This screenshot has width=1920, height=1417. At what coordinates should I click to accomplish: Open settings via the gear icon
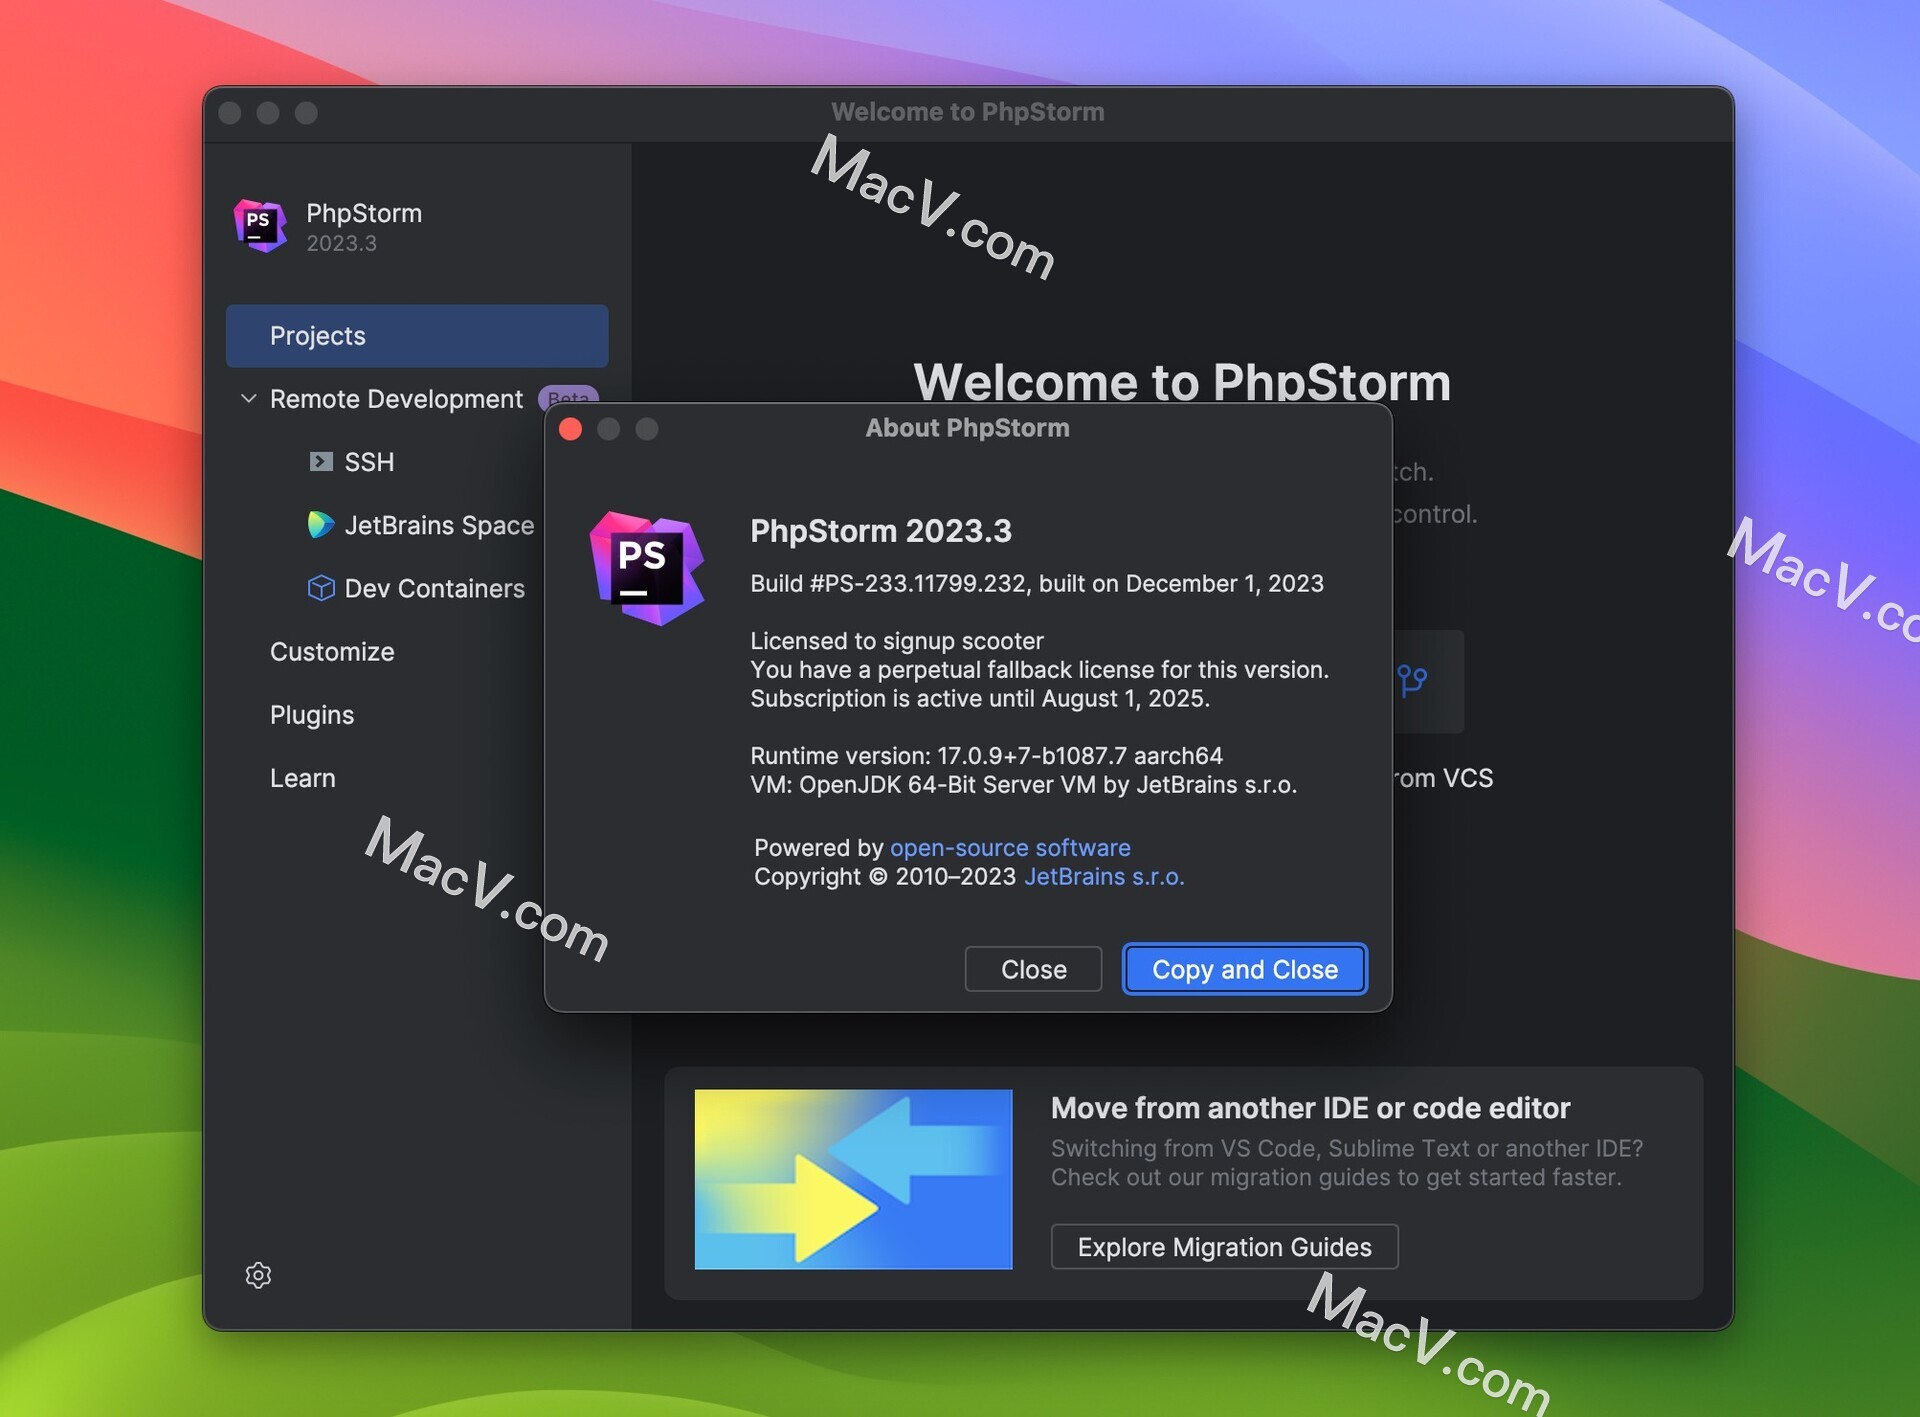click(x=258, y=1275)
